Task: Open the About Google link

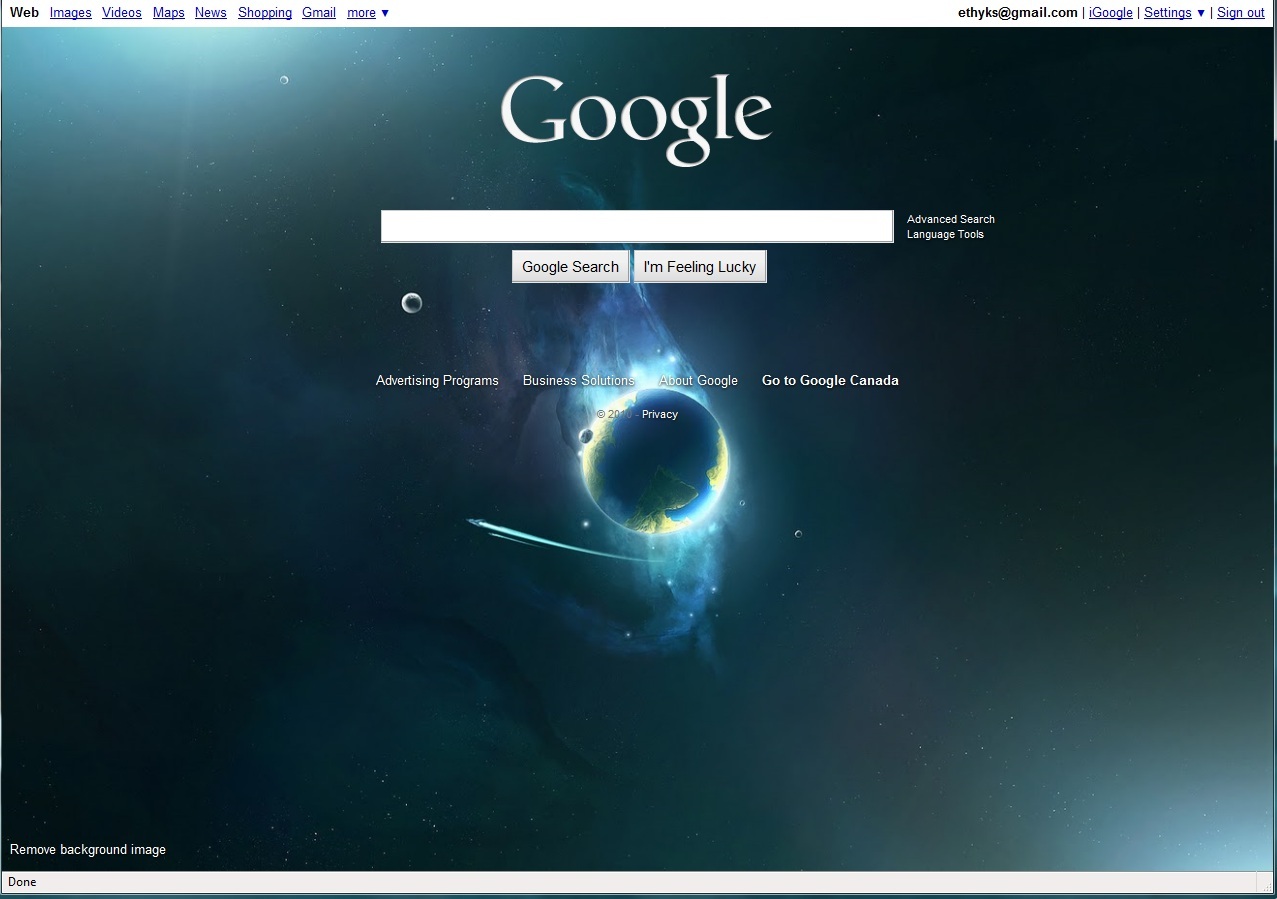Action: pos(698,380)
